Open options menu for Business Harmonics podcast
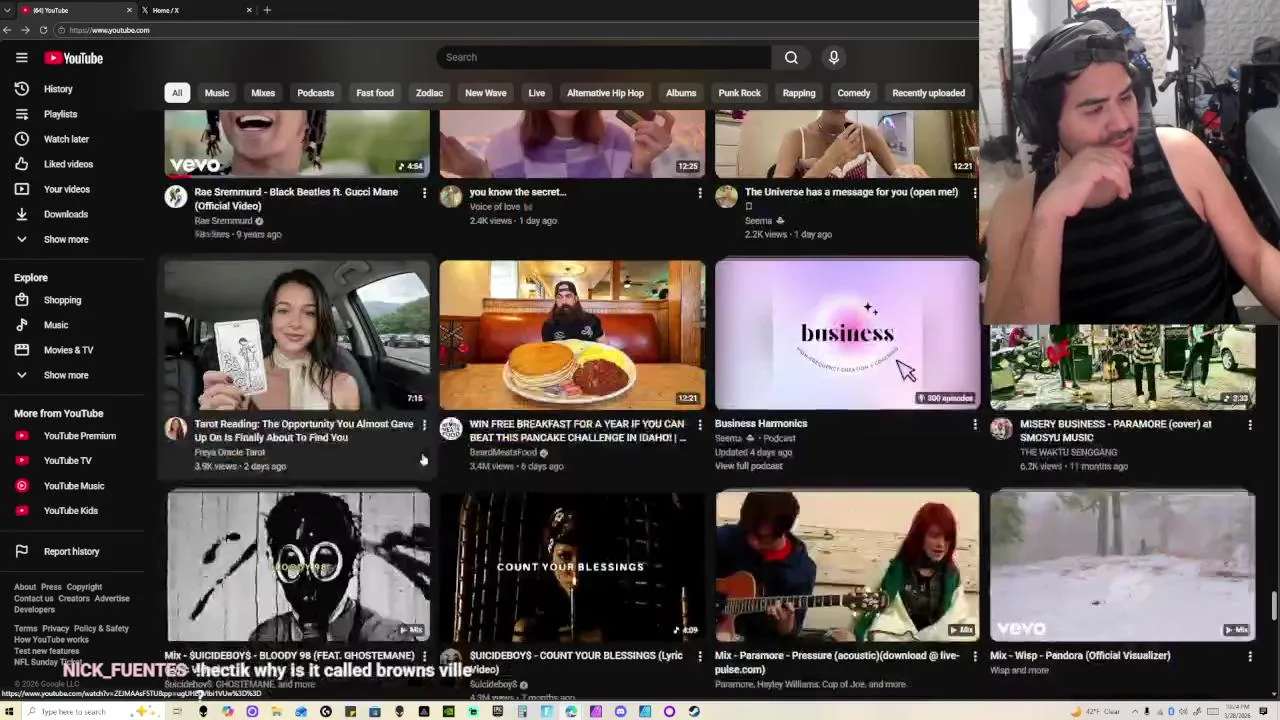 (x=974, y=425)
